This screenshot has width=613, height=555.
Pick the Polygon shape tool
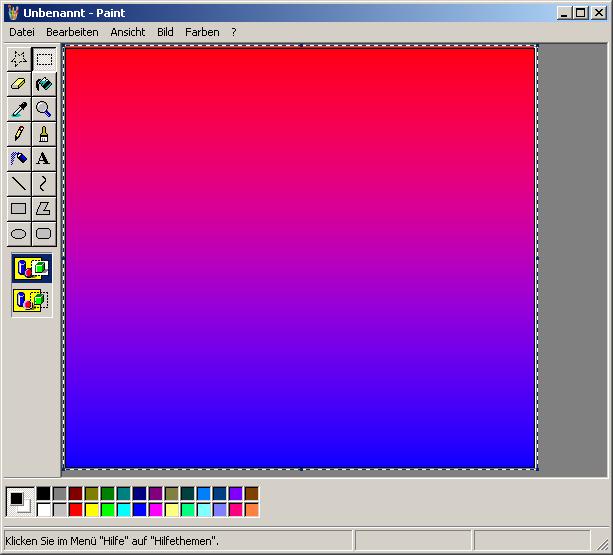pyautogui.click(x=44, y=209)
